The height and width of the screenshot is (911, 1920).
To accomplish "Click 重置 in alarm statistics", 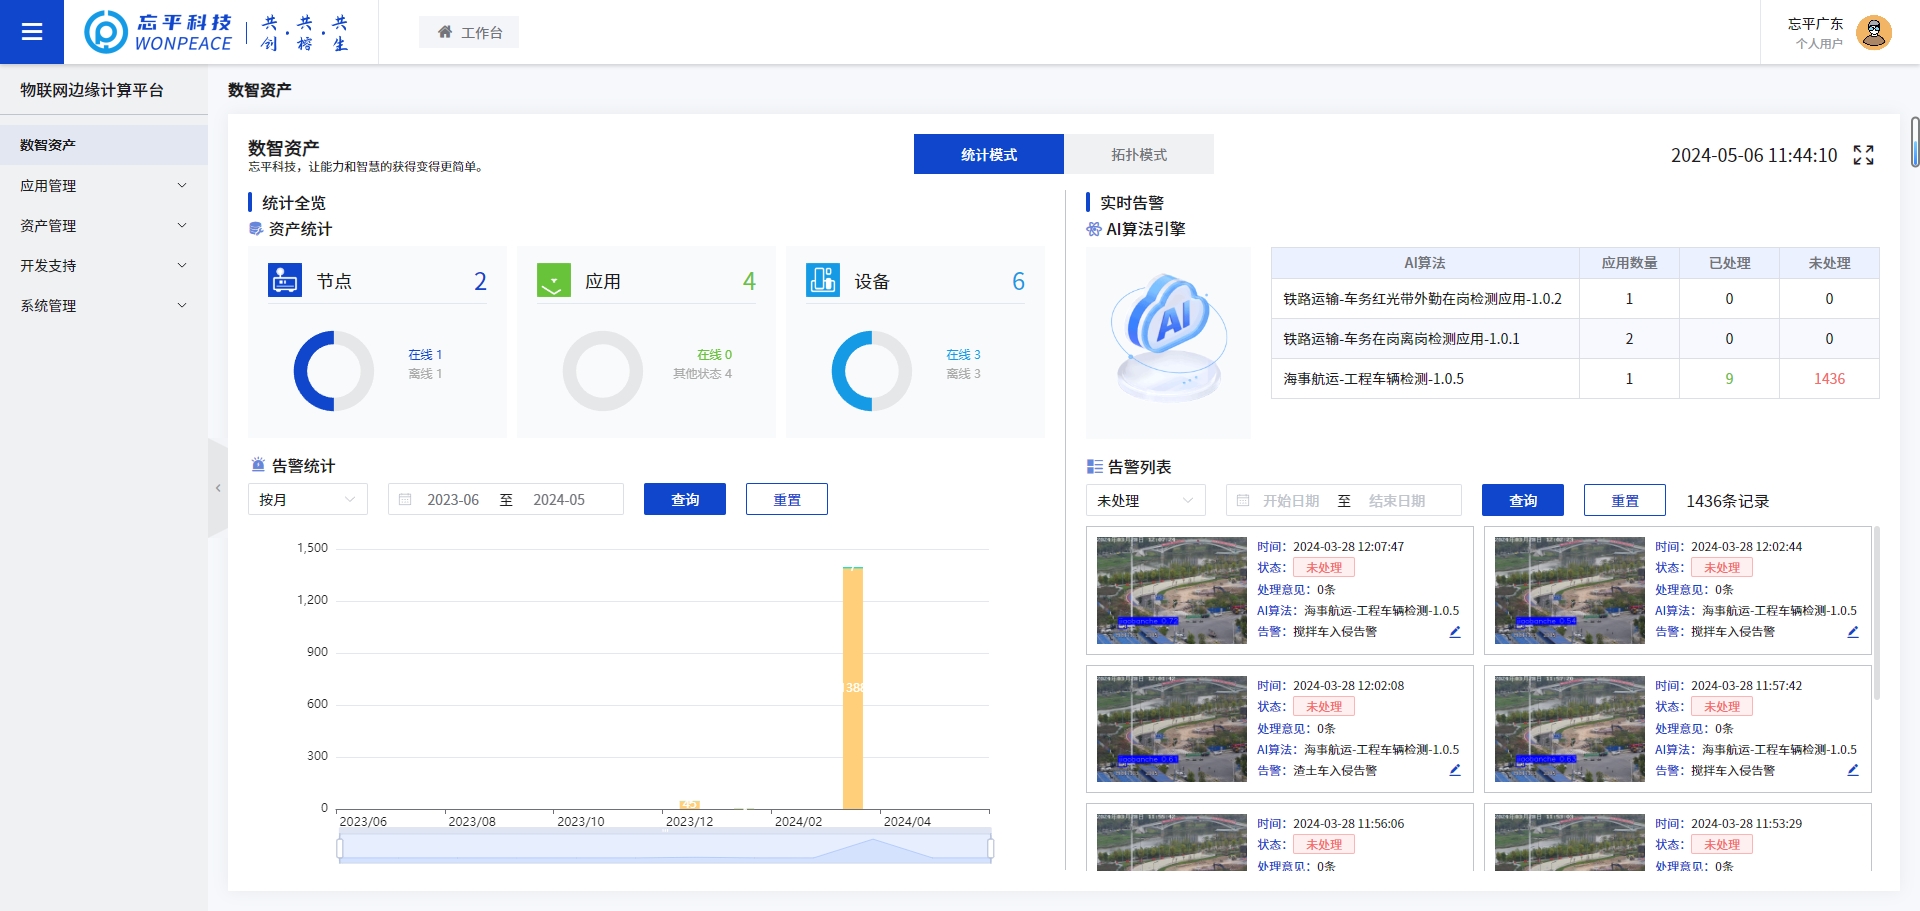I will pos(787,499).
